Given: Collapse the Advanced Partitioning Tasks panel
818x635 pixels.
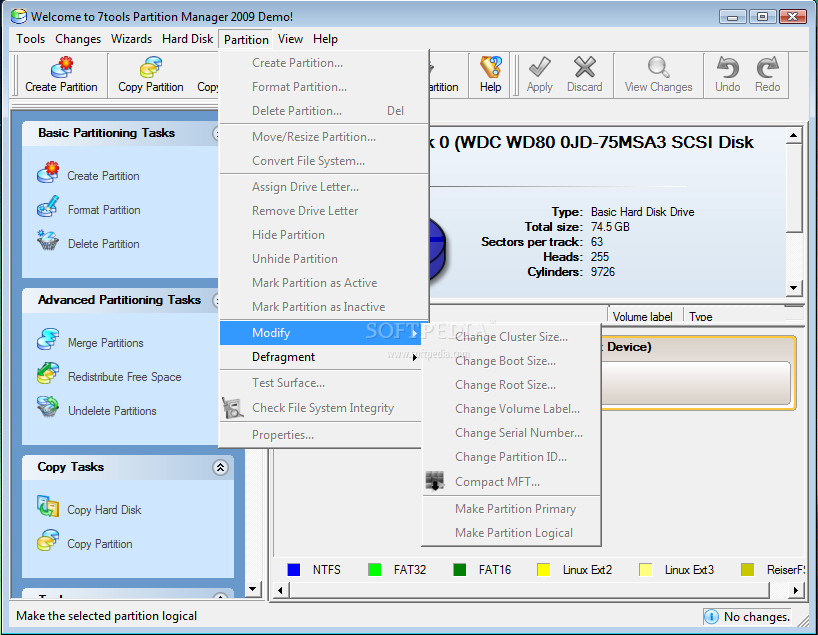Looking at the screenshot, I should pyautogui.click(x=216, y=301).
